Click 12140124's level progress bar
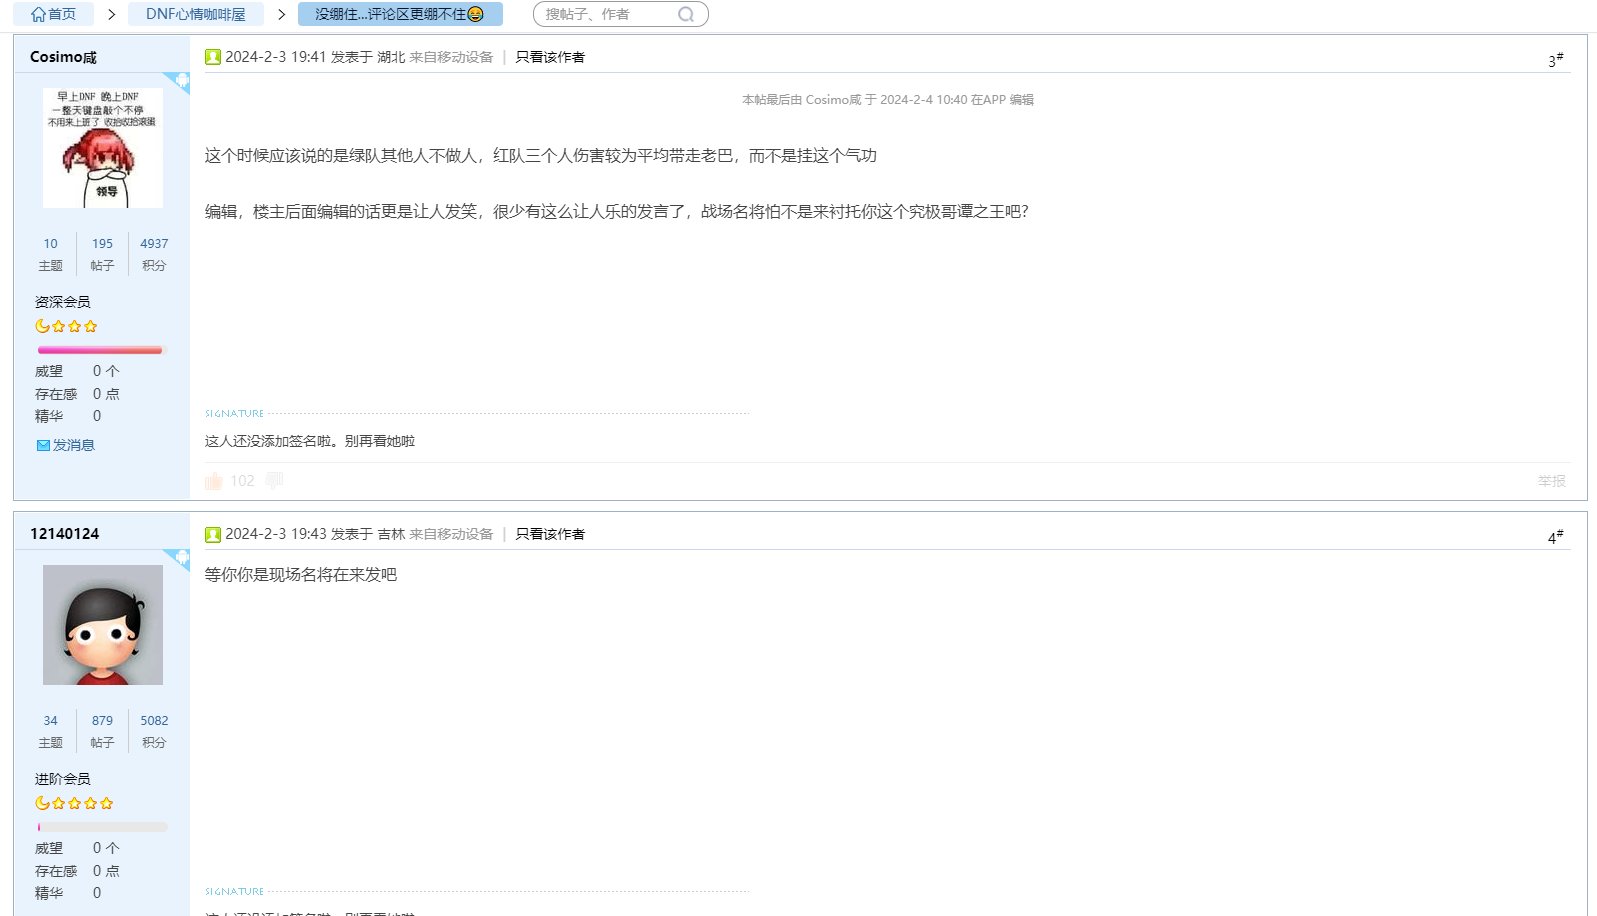 [x=102, y=827]
